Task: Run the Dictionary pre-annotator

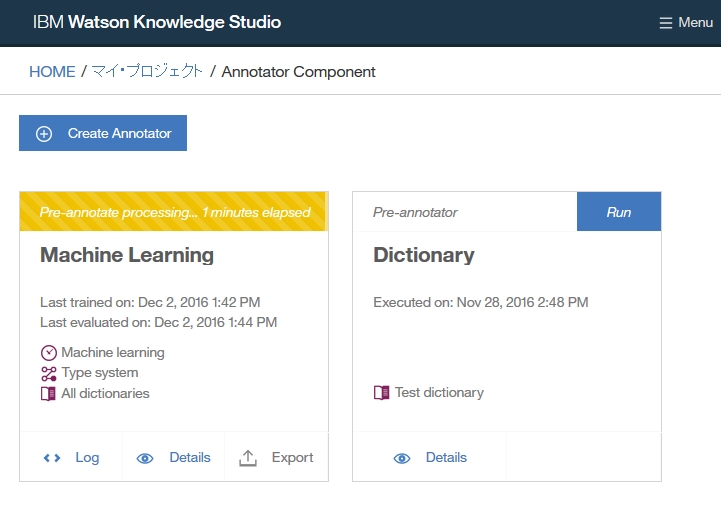Action: click(618, 212)
